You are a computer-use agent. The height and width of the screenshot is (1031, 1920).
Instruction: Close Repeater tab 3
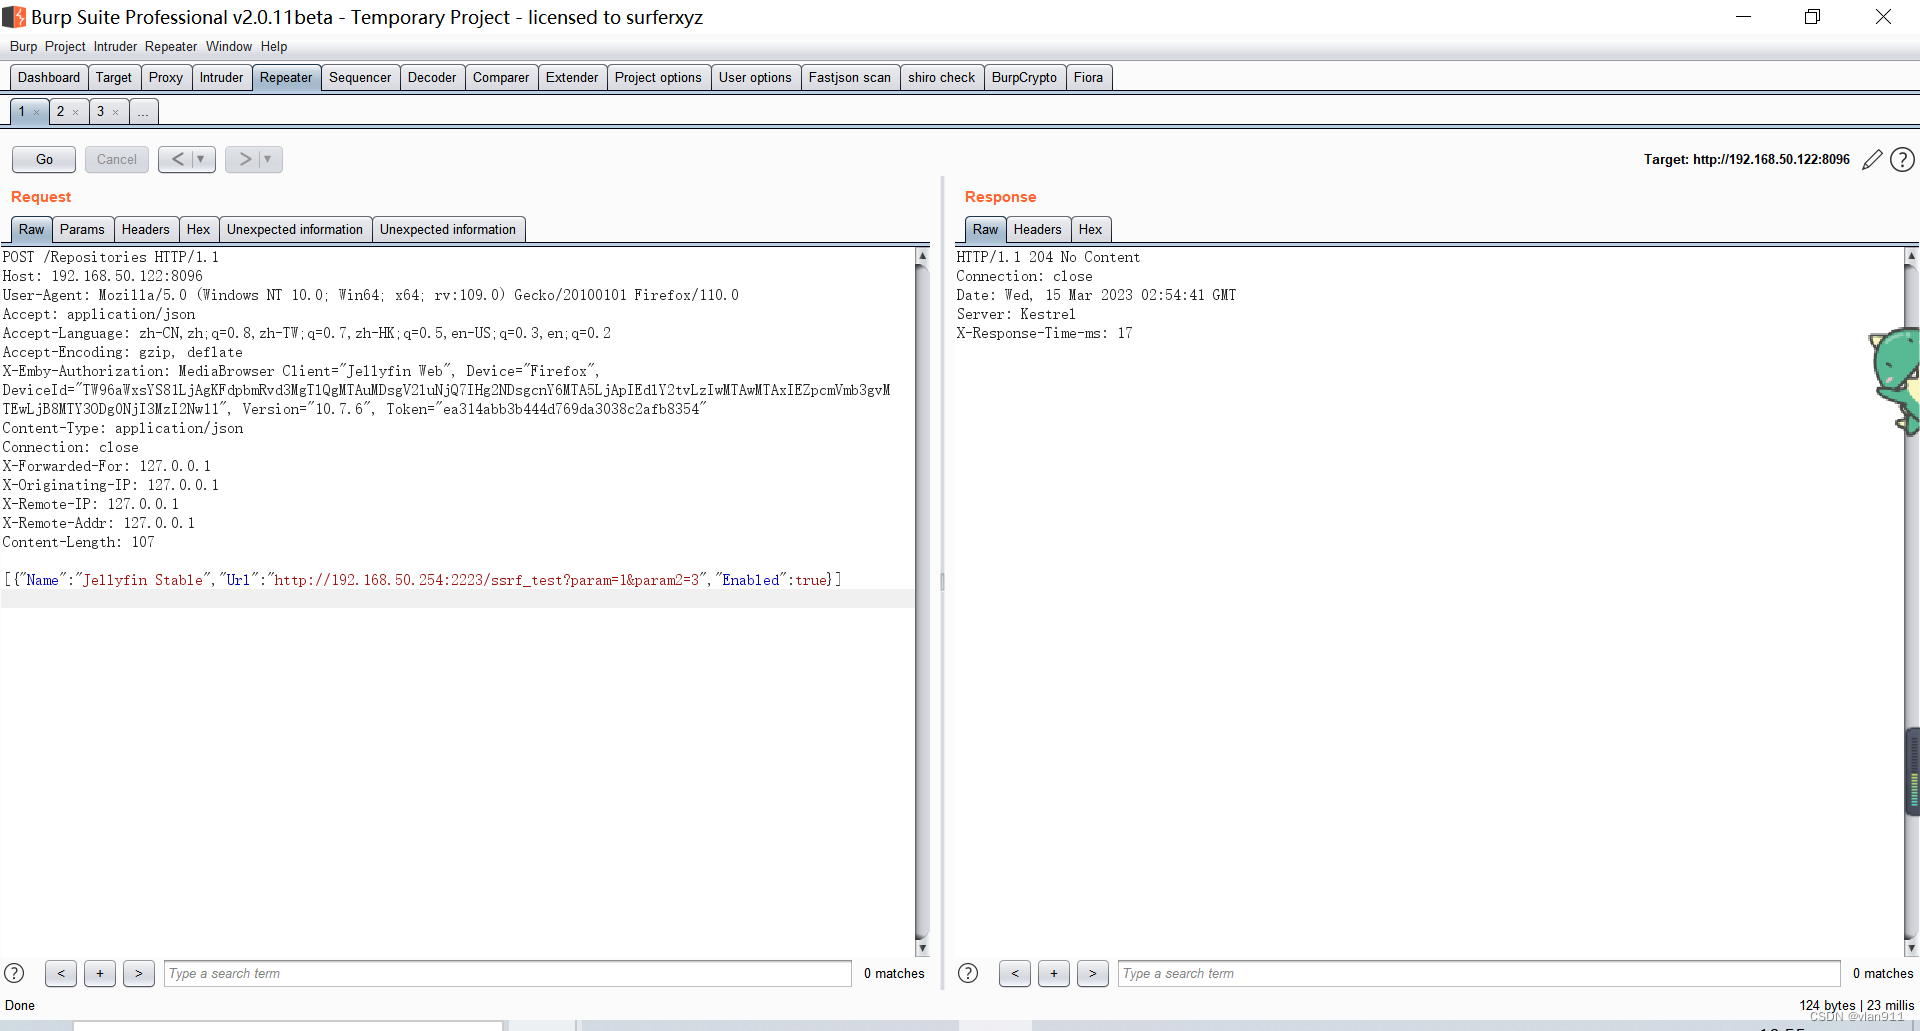point(115,112)
